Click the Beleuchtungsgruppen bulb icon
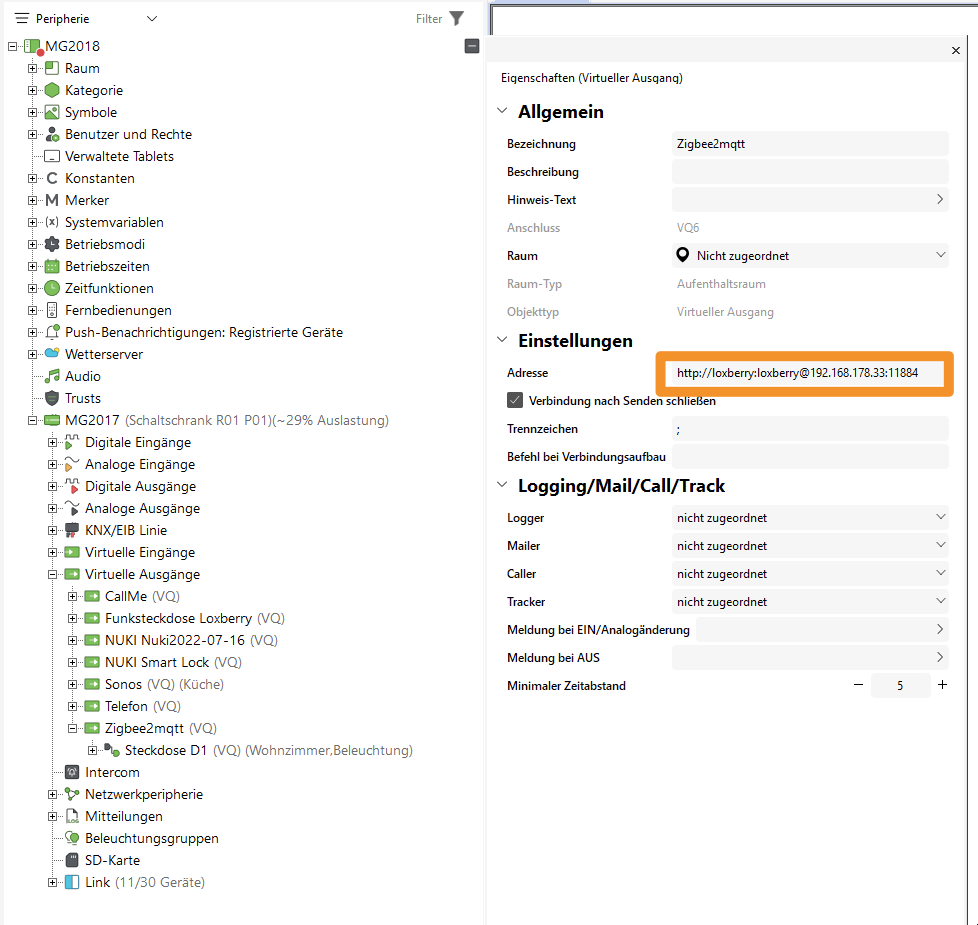This screenshot has height=925, width=978. point(72,838)
